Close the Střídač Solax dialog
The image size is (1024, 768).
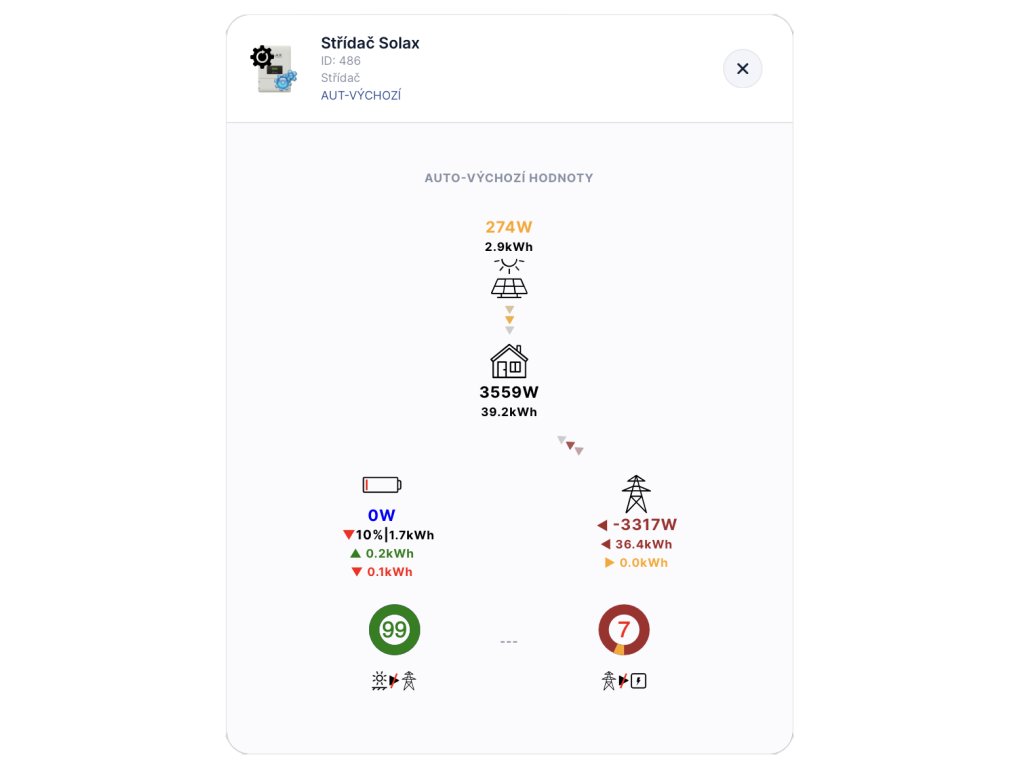(742, 69)
